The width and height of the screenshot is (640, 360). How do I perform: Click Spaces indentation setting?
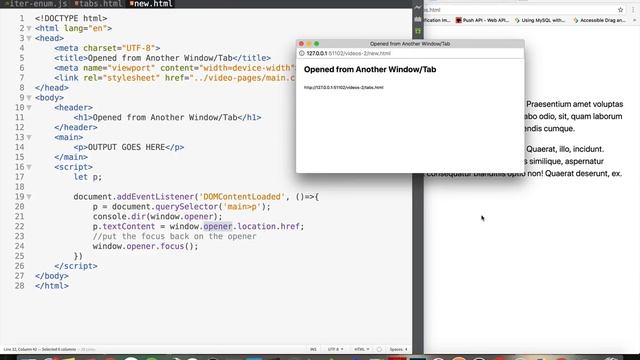pyautogui.click(x=398, y=349)
